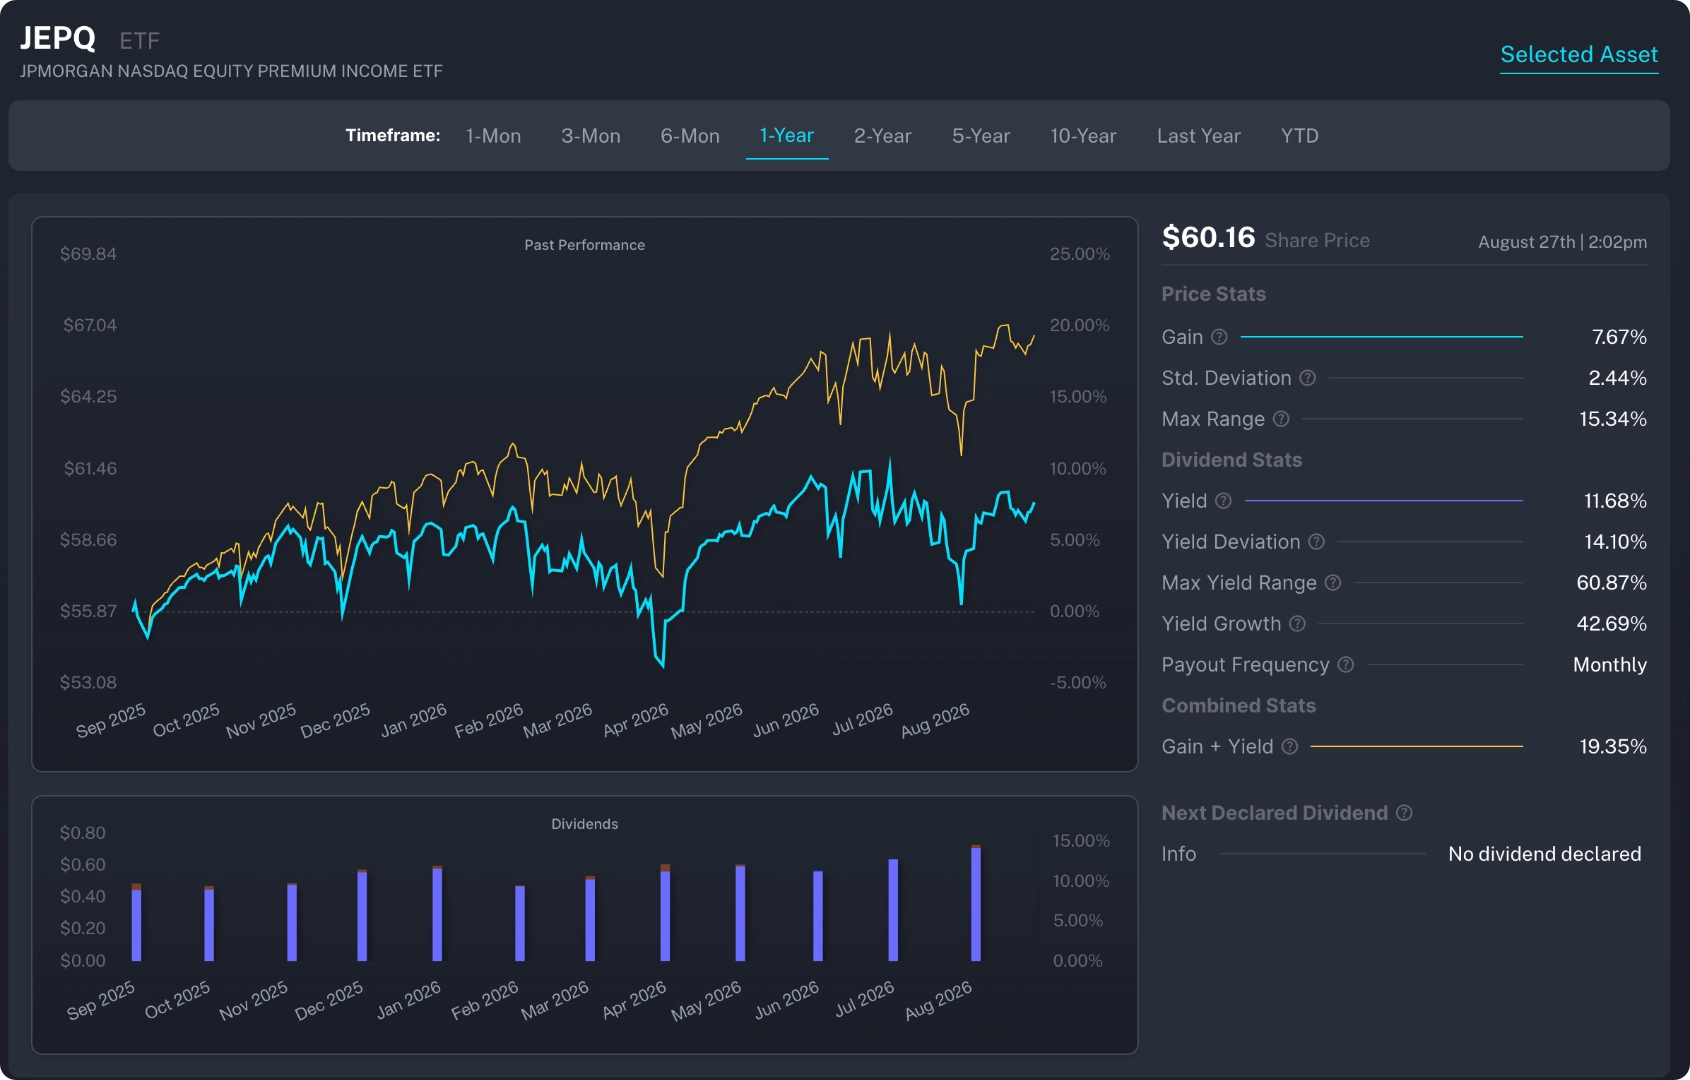Click the Next Declared Dividend info icon
Viewport: 1690px width, 1080px height.
click(x=1404, y=813)
